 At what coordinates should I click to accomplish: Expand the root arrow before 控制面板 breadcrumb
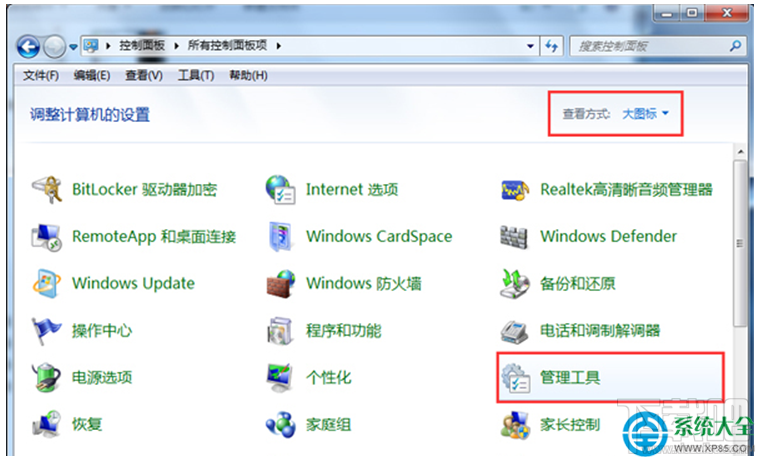coord(108,46)
